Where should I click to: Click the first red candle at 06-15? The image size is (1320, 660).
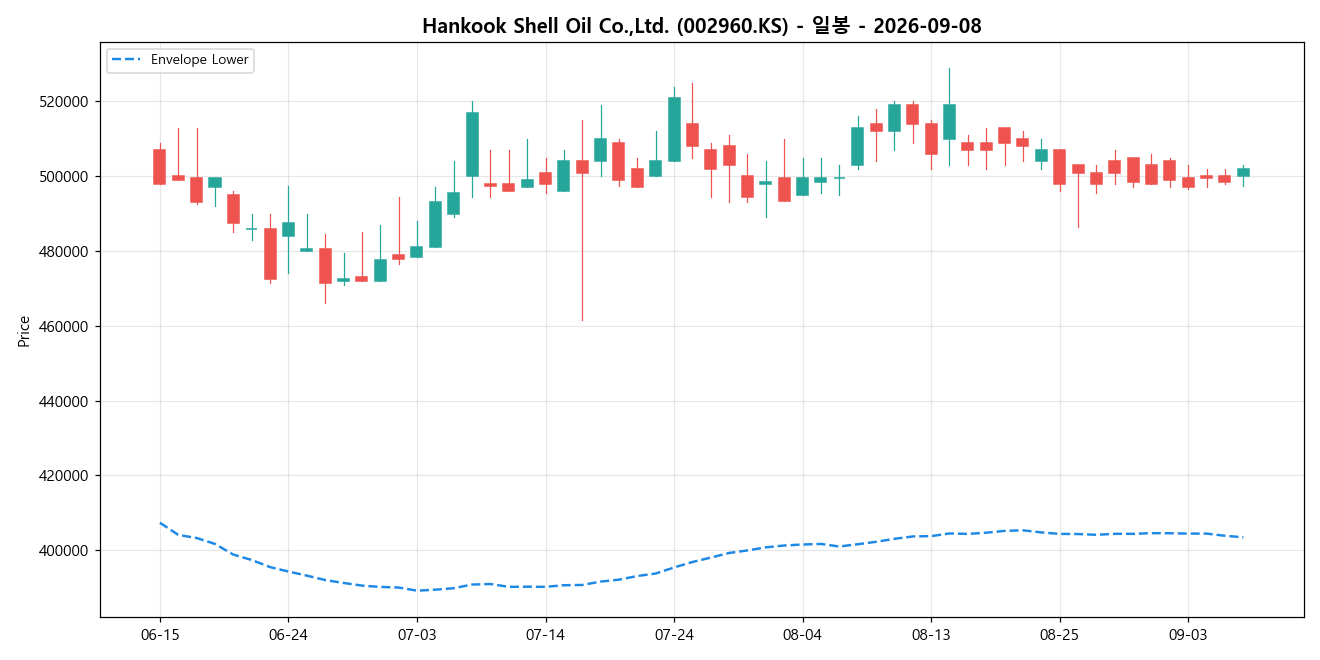(160, 167)
